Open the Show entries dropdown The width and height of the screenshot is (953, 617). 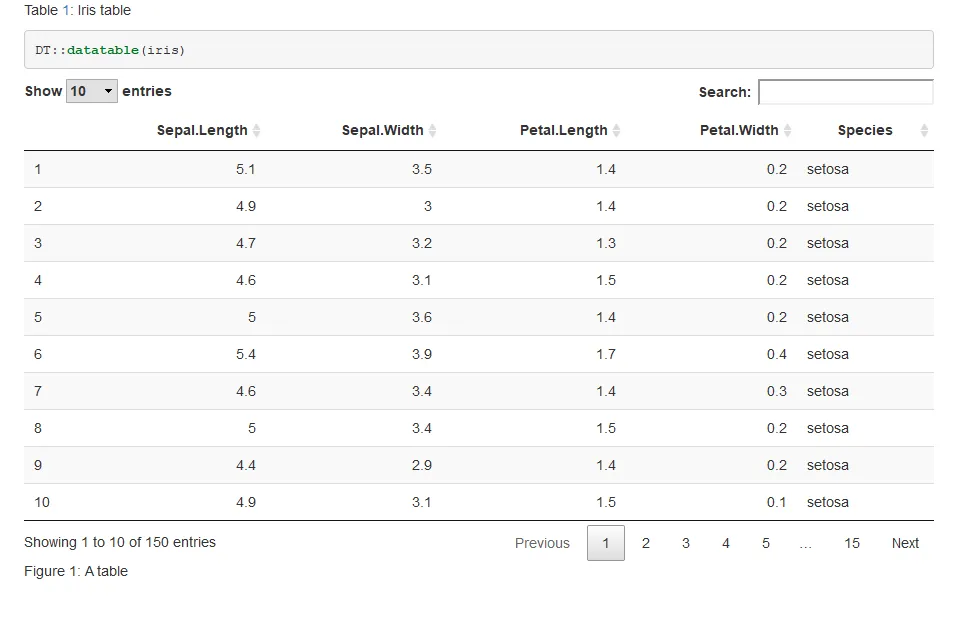point(92,91)
